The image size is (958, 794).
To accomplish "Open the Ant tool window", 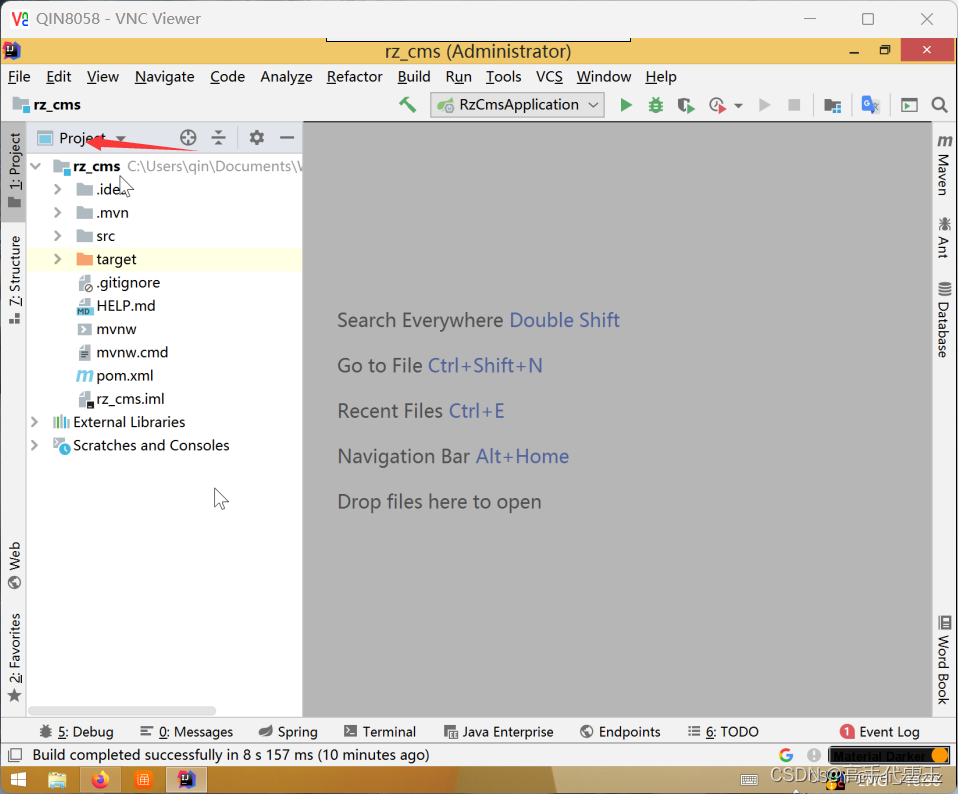I will coord(944,238).
